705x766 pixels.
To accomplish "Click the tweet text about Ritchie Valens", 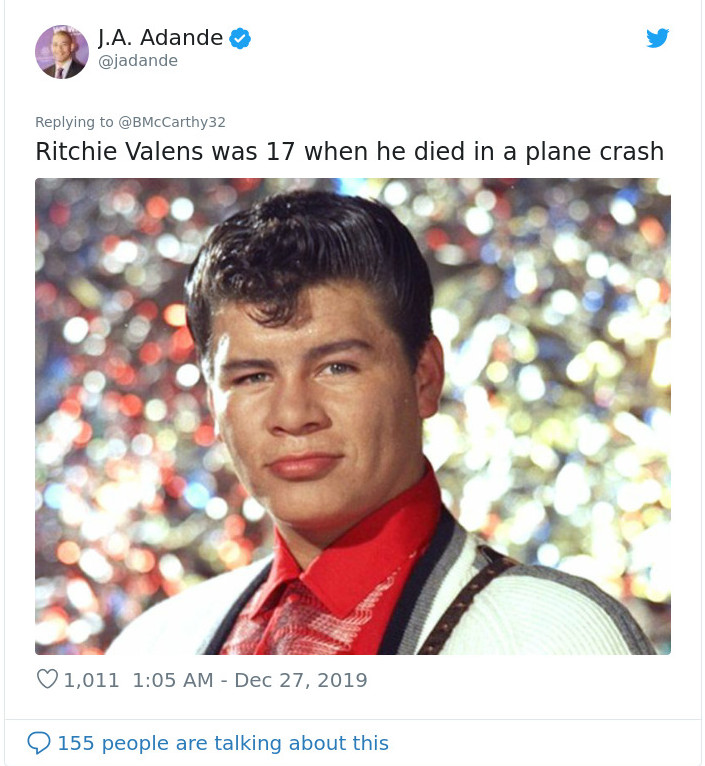I will tap(350, 151).
